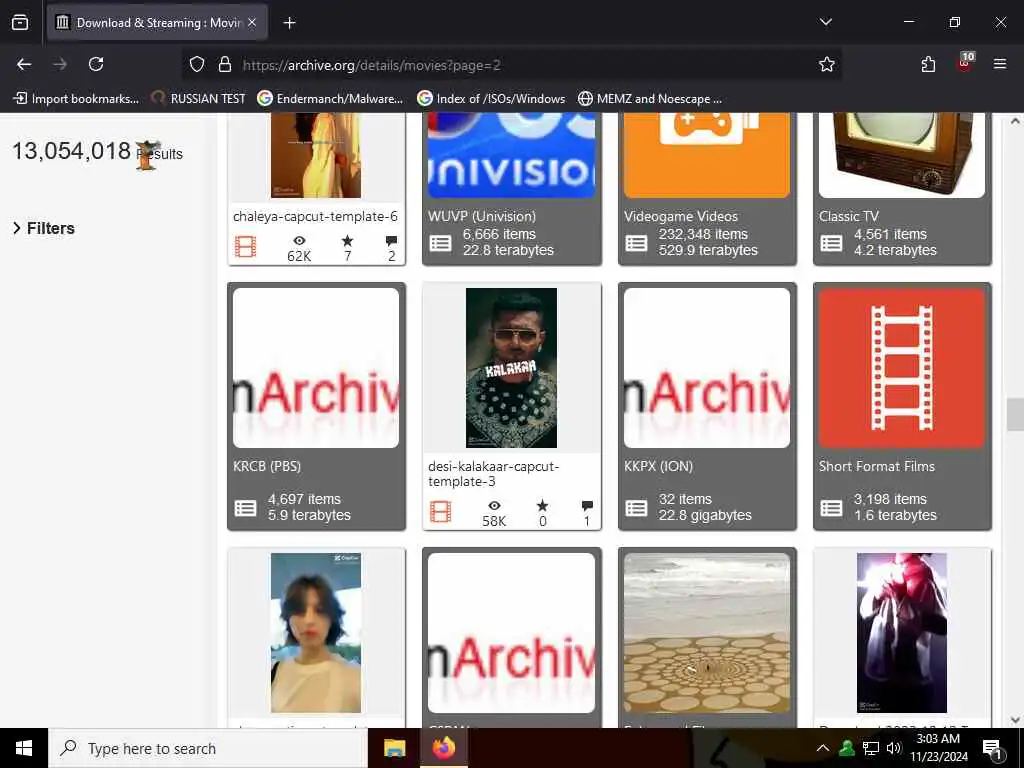
Task: Open Import bookmarks toolbar item
Action: pyautogui.click(x=76, y=99)
